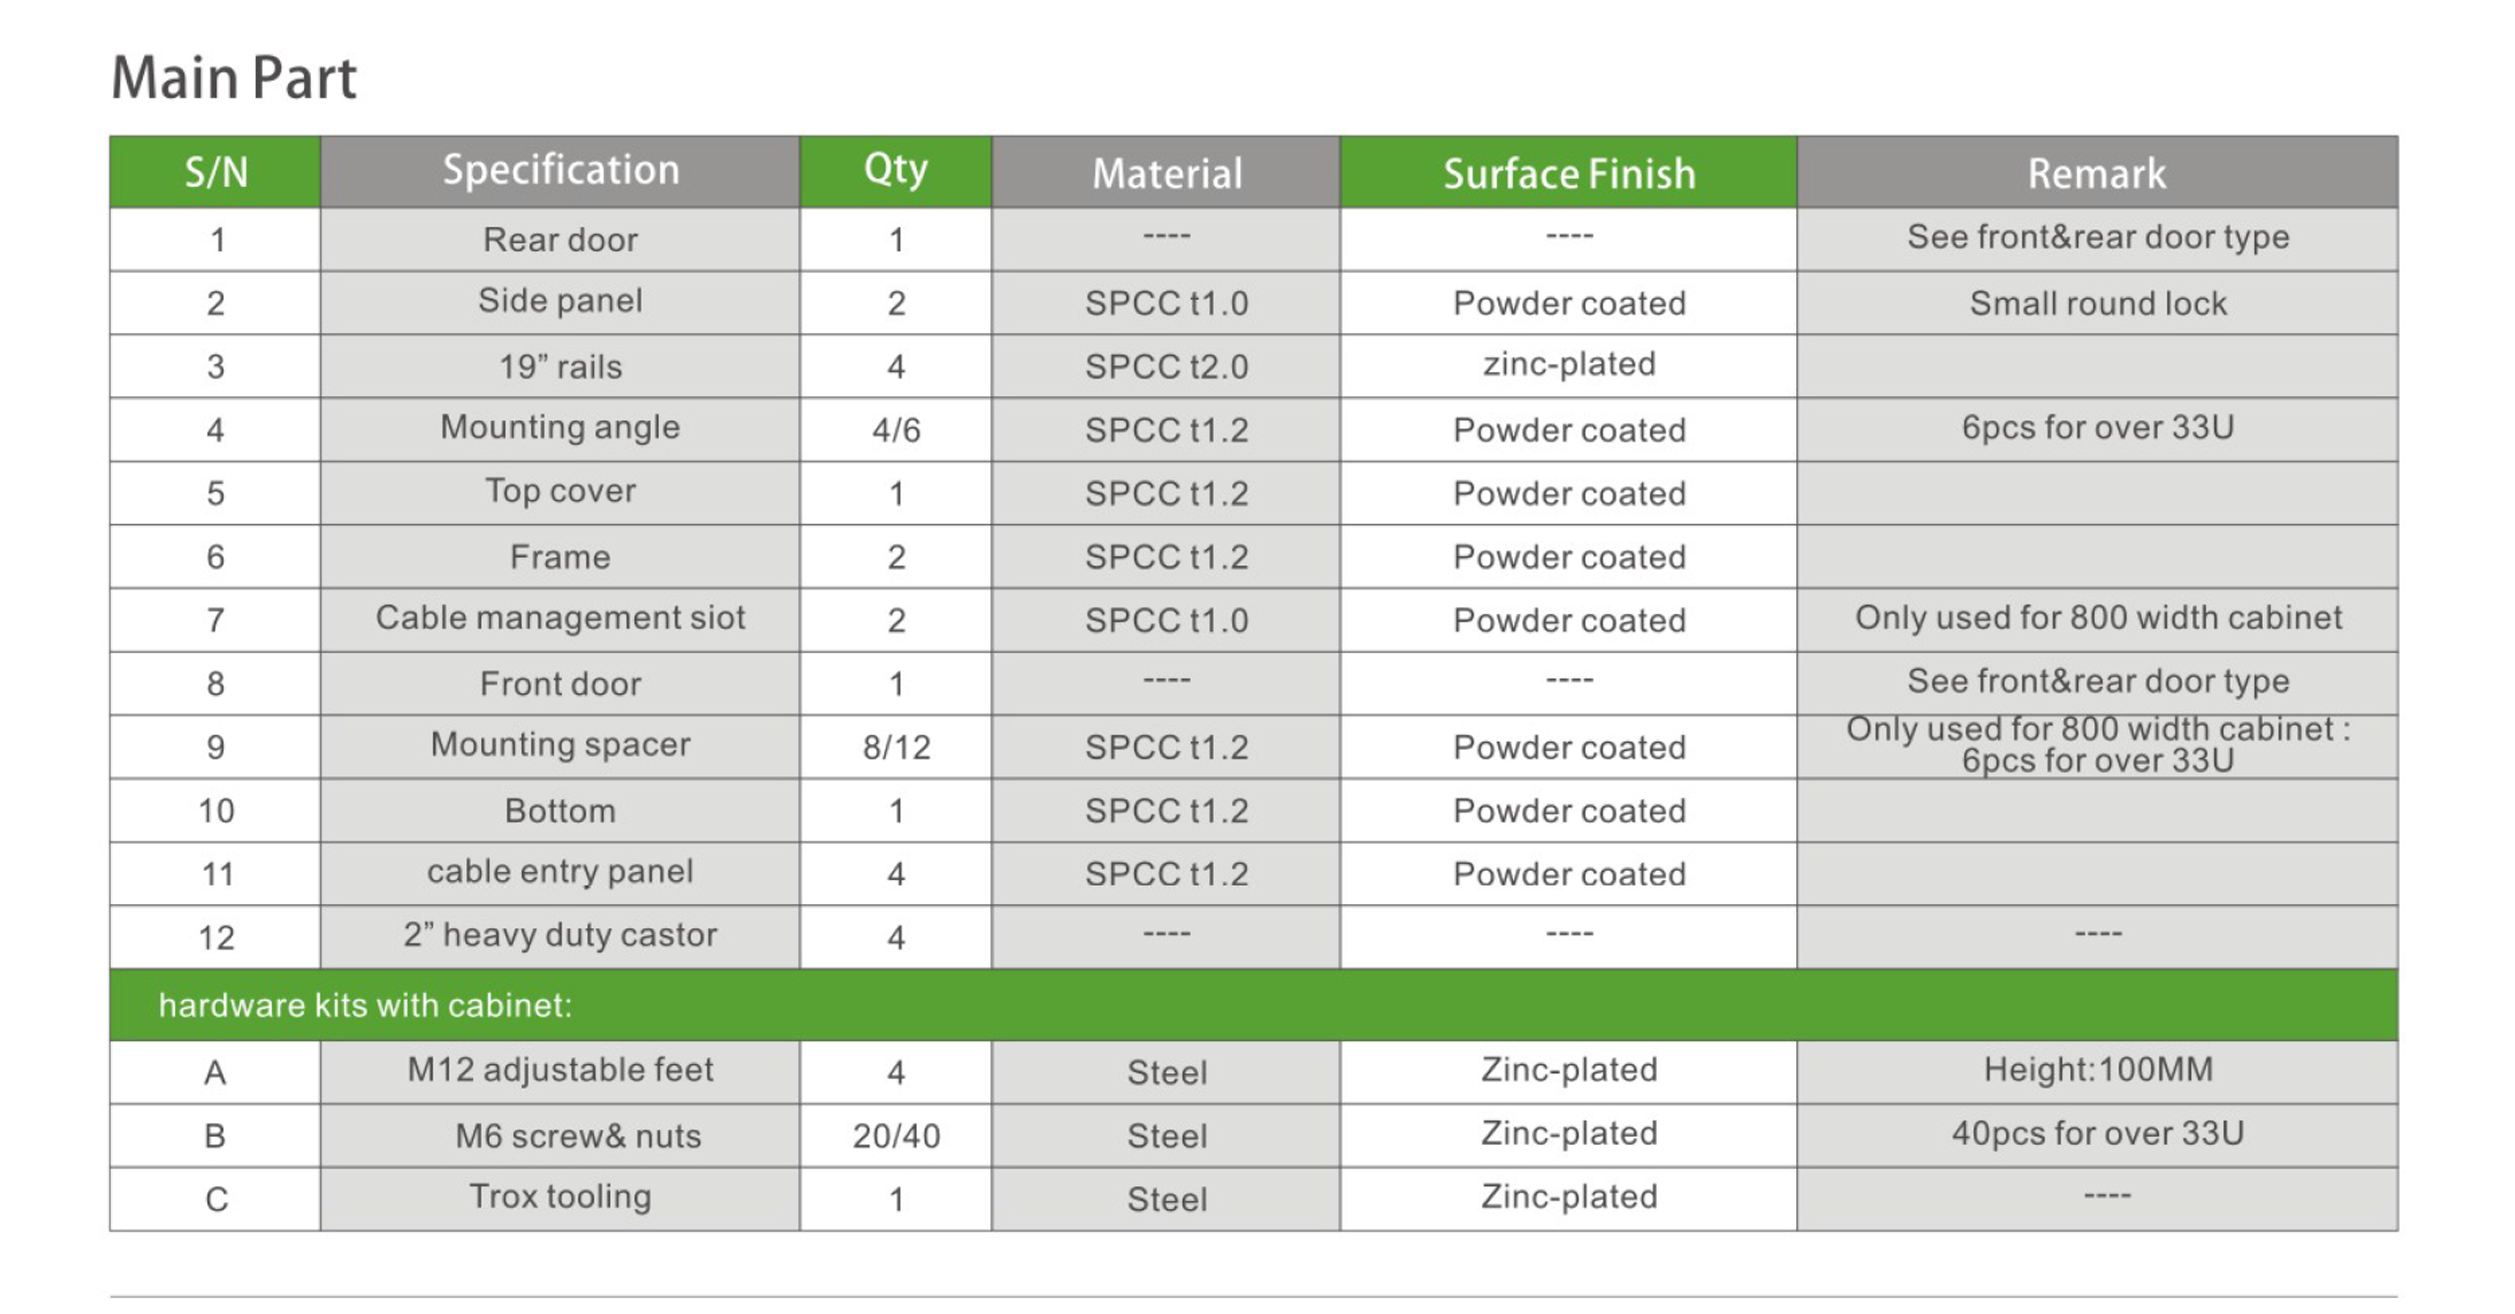This screenshot has height=1314, width=2515.
Task: Click the "Trox tooling" specification cell
Action: click(560, 1197)
